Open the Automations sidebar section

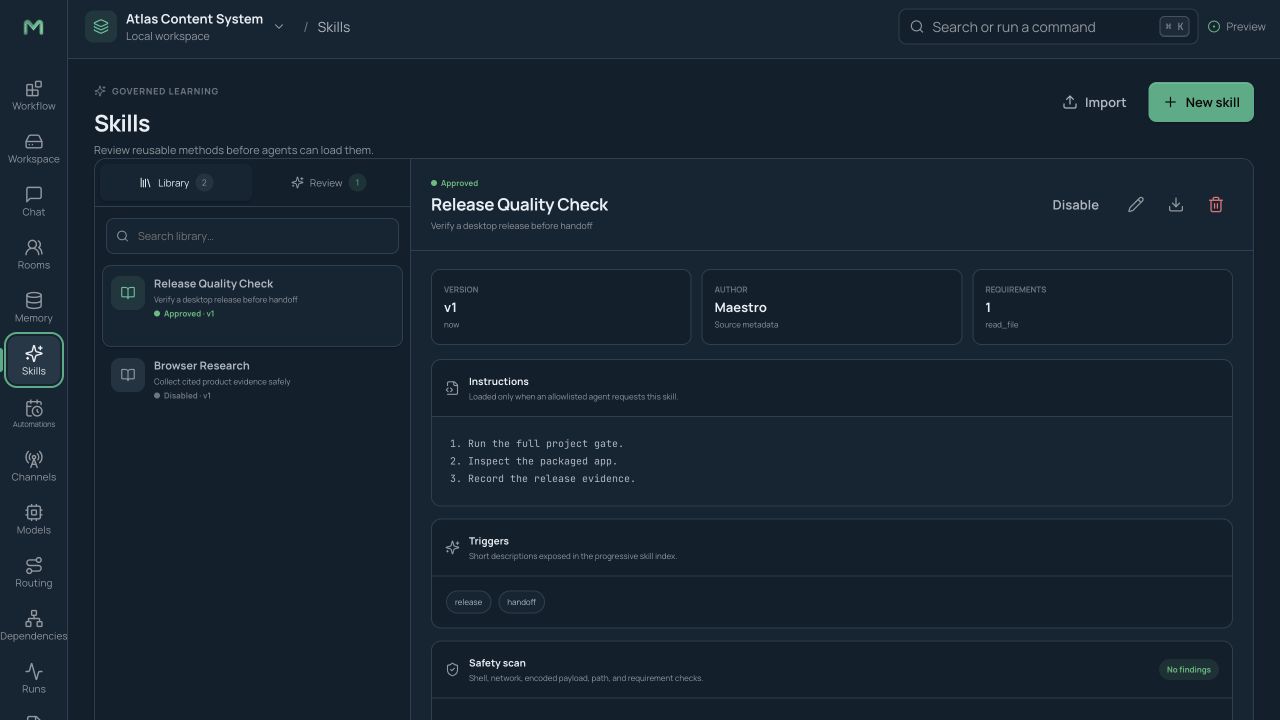(33, 414)
